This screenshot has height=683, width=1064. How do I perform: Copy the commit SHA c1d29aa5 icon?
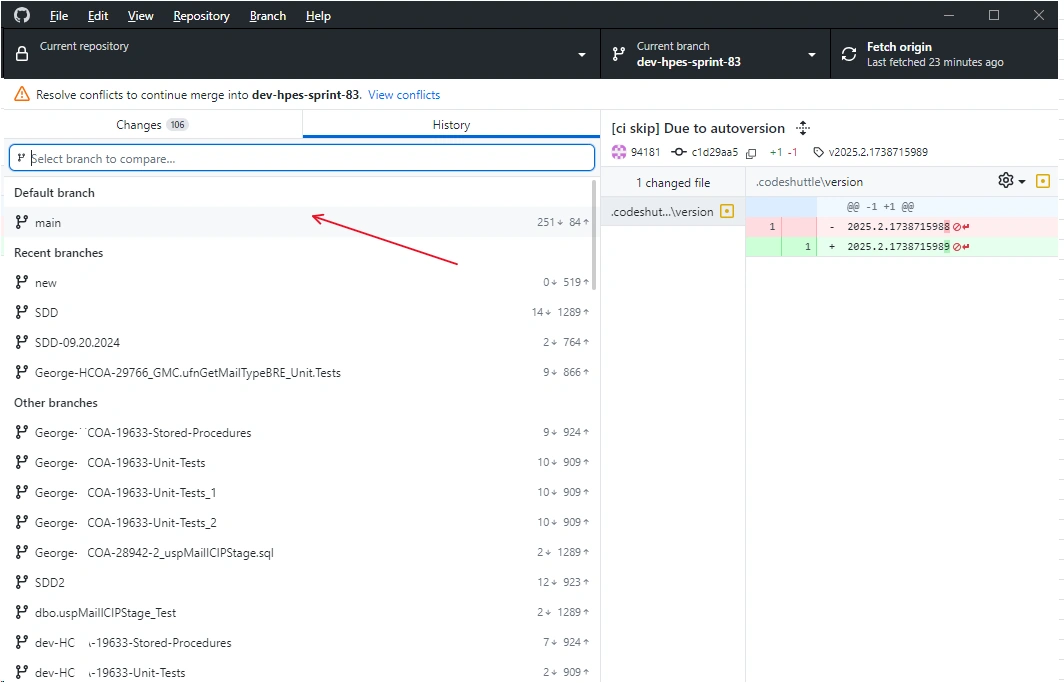tap(750, 153)
